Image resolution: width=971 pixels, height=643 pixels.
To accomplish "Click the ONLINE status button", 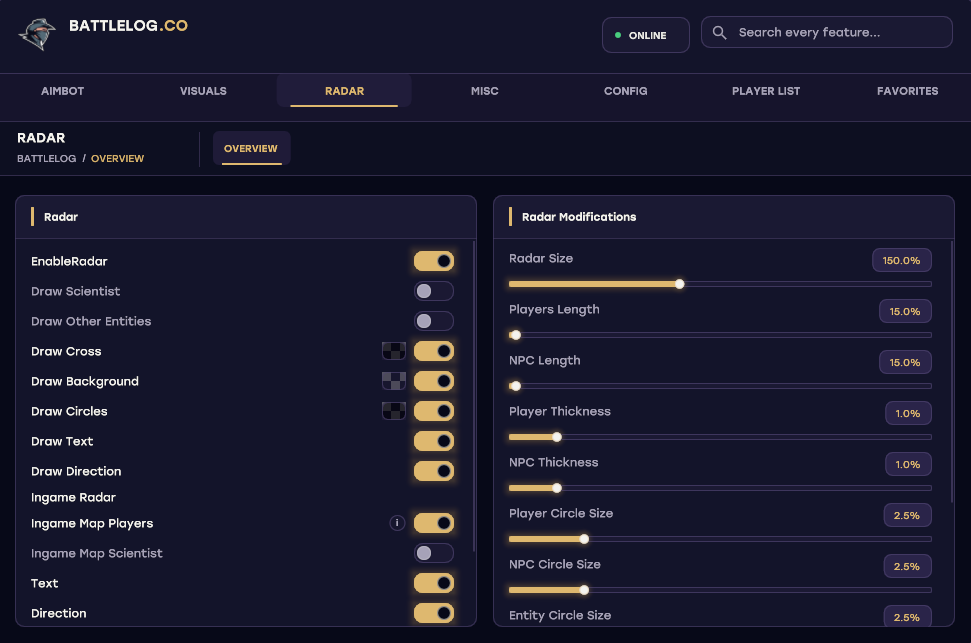I will [x=646, y=35].
